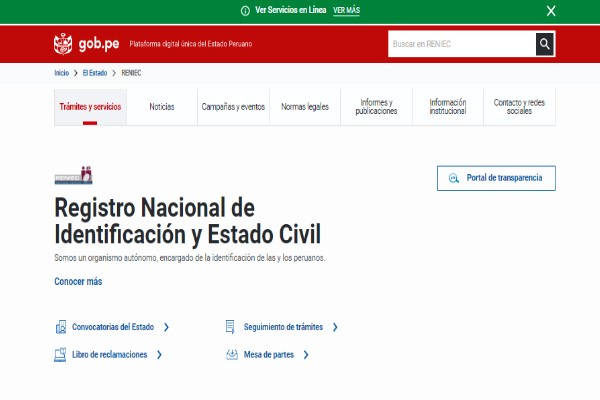This screenshot has width=600, height=400.
Task: Click the magnifier search button
Action: coord(545,44)
